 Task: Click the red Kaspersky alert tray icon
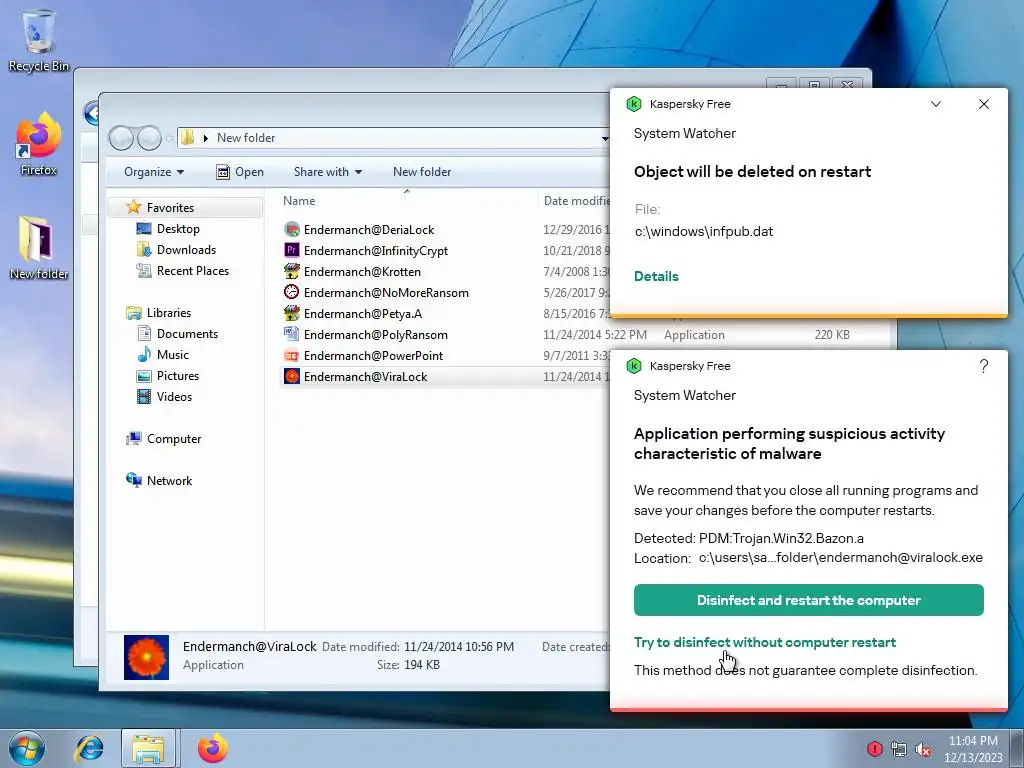click(874, 749)
